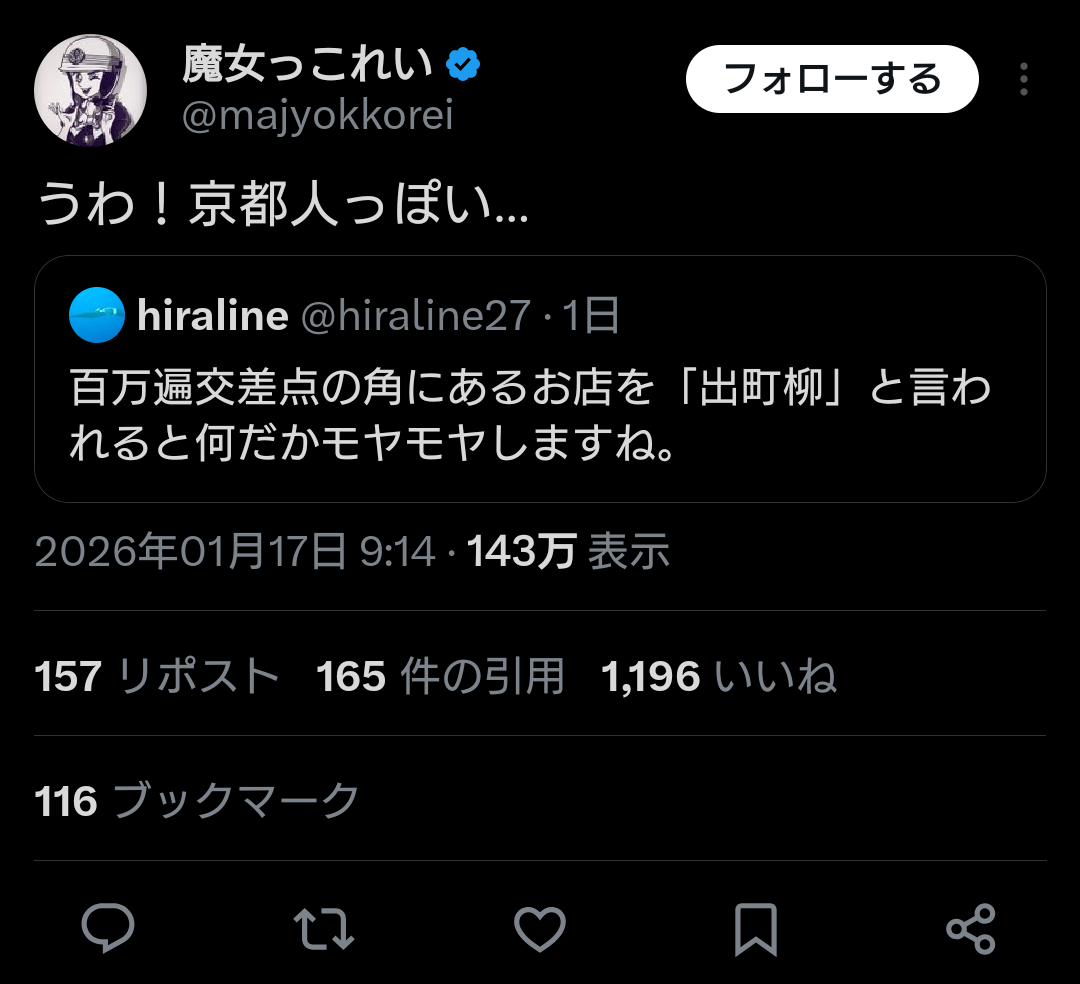Viewport: 1080px width, 984px height.
Task: Click the 2026年01月17日 9:14 timestamp
Action: tap(235, 551)
